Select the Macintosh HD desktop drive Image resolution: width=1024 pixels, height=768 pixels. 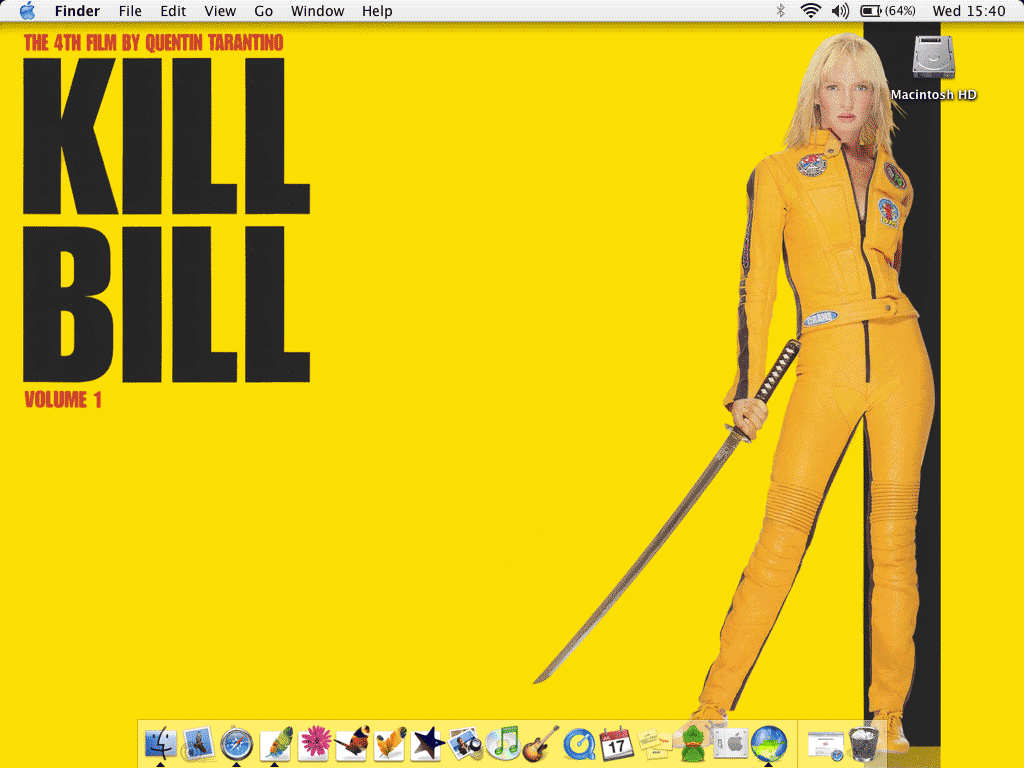point(934,68)
